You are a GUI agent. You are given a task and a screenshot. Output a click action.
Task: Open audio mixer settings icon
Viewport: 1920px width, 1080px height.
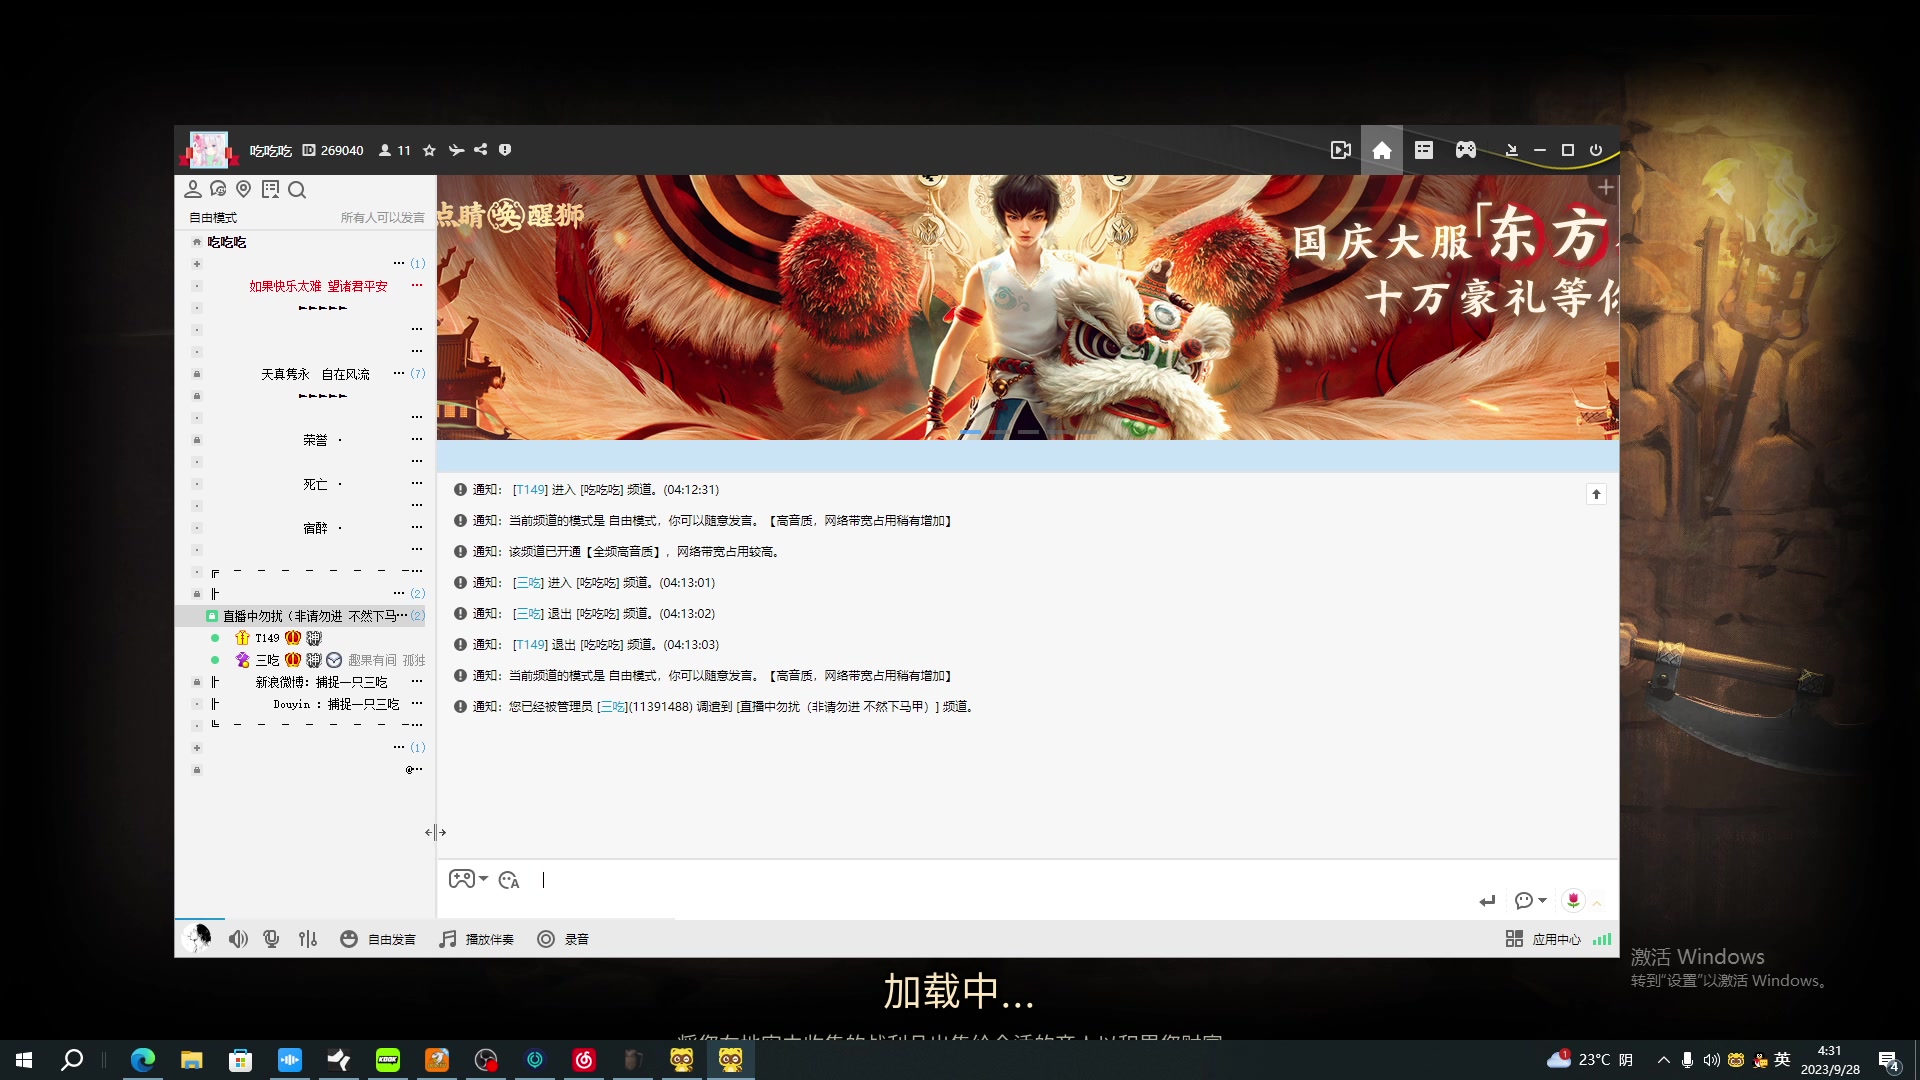pyautogui.click(x=308, y=939)
